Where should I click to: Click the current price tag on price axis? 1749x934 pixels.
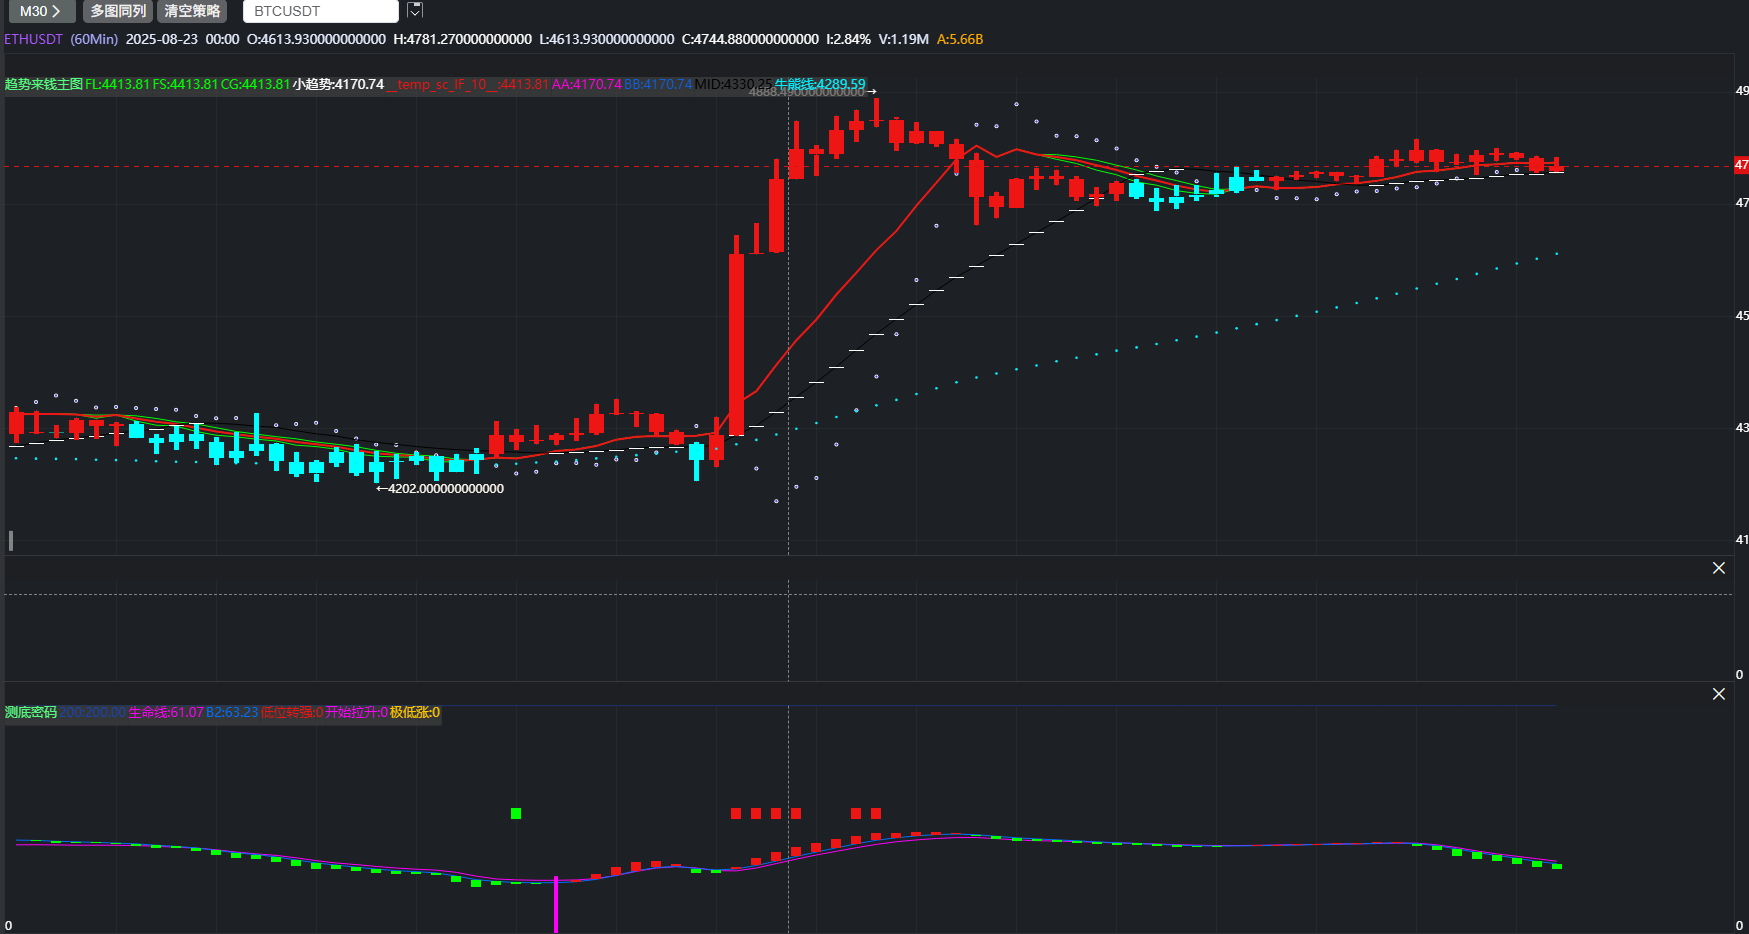pyautogui.click(x=1741, y=165)
